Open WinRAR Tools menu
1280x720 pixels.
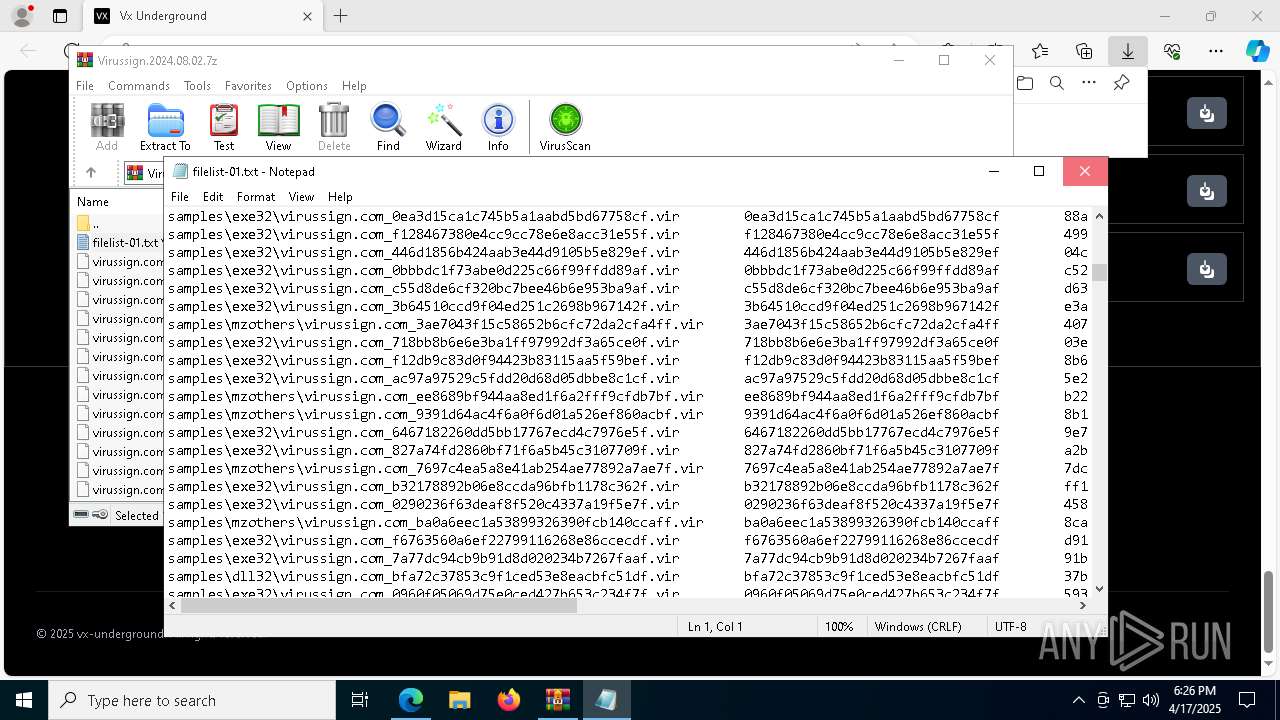point(197,86)
